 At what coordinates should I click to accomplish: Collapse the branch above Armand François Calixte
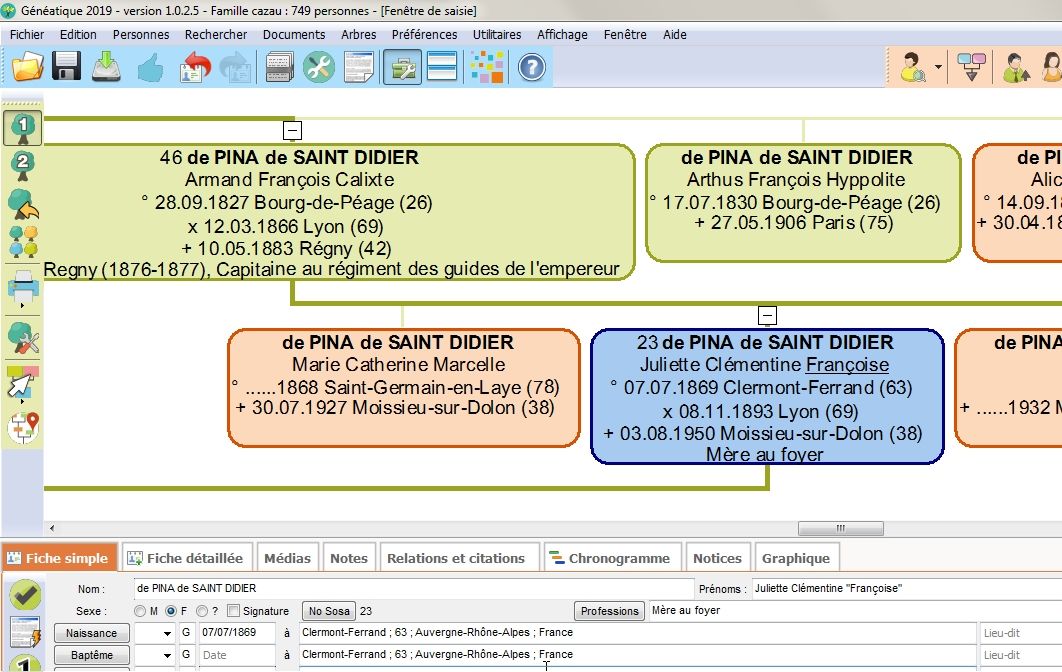click(292, 129)
